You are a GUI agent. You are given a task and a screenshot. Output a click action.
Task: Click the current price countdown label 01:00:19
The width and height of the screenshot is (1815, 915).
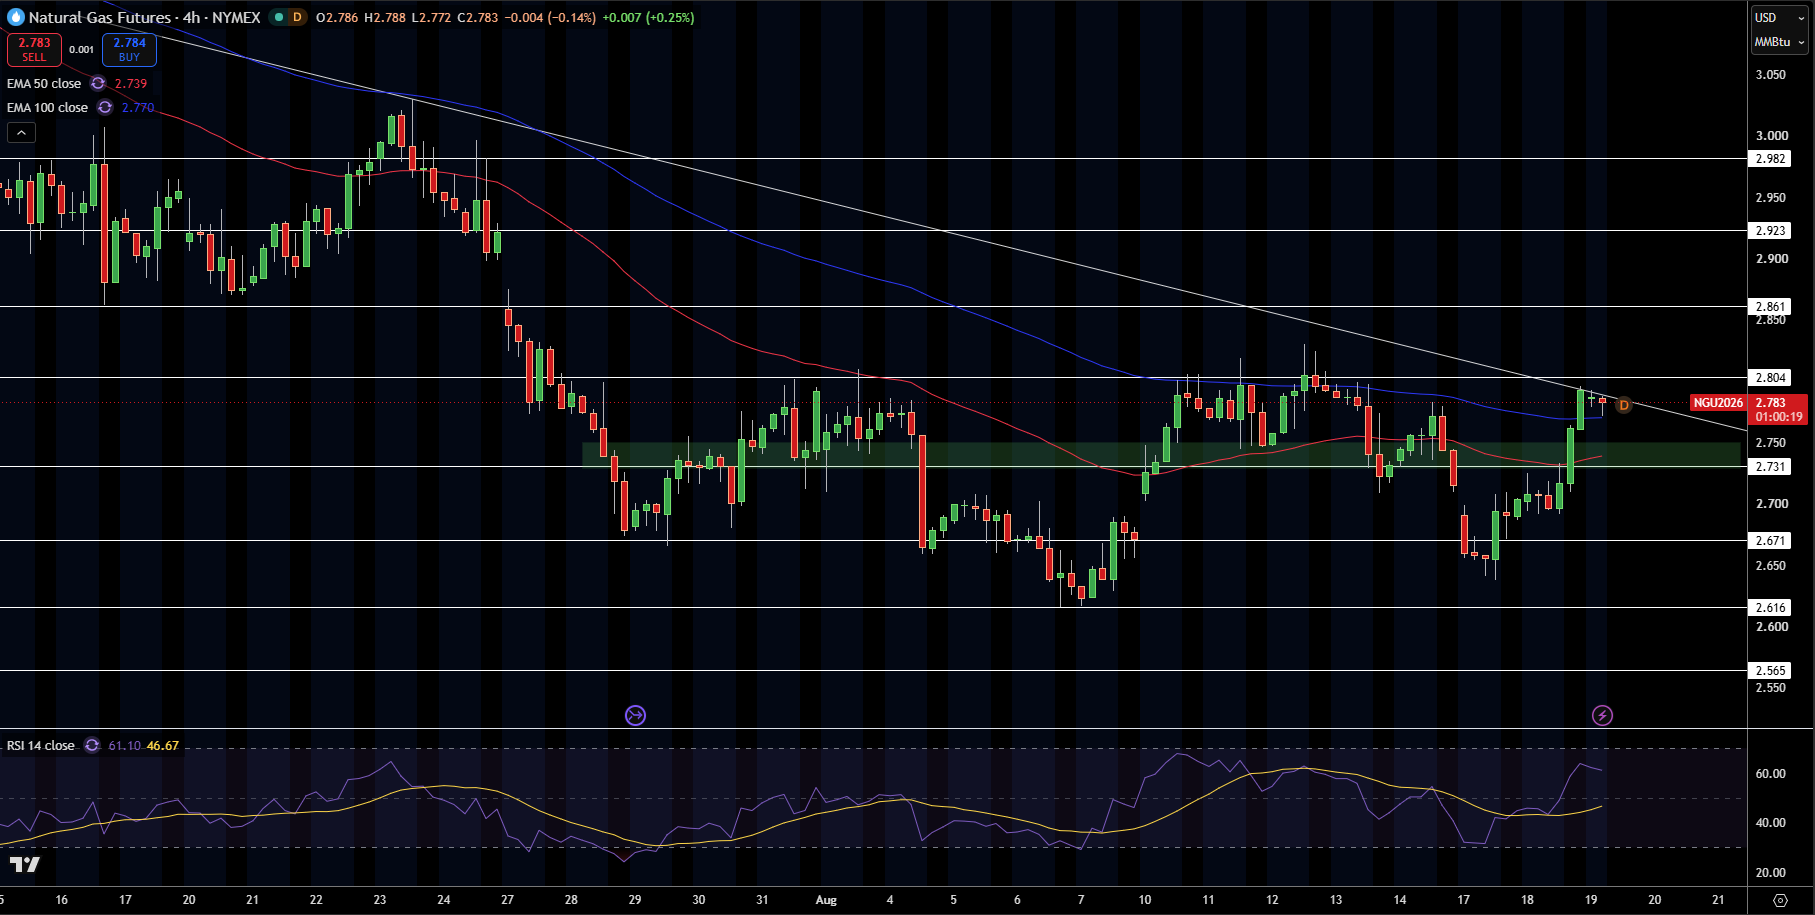click(1779, 417)
